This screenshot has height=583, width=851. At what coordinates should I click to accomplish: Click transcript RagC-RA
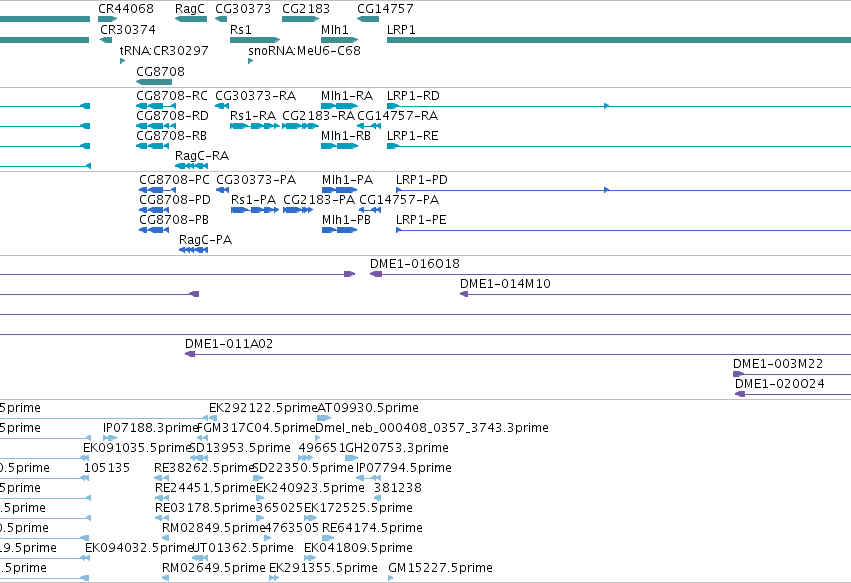202,156
